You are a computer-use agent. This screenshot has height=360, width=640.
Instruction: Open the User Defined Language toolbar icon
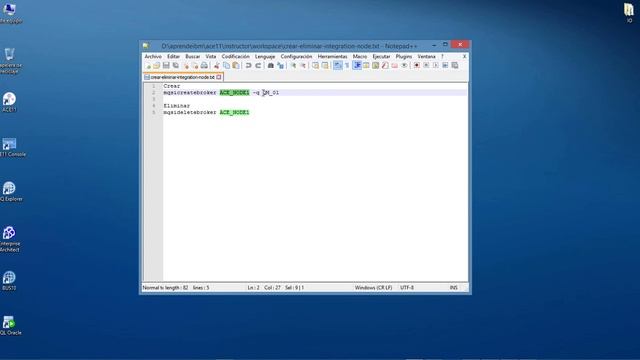click(366, 66)
